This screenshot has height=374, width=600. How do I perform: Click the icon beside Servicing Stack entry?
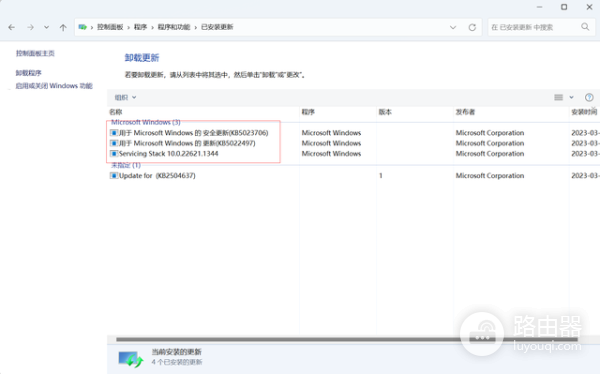[114, 154]
